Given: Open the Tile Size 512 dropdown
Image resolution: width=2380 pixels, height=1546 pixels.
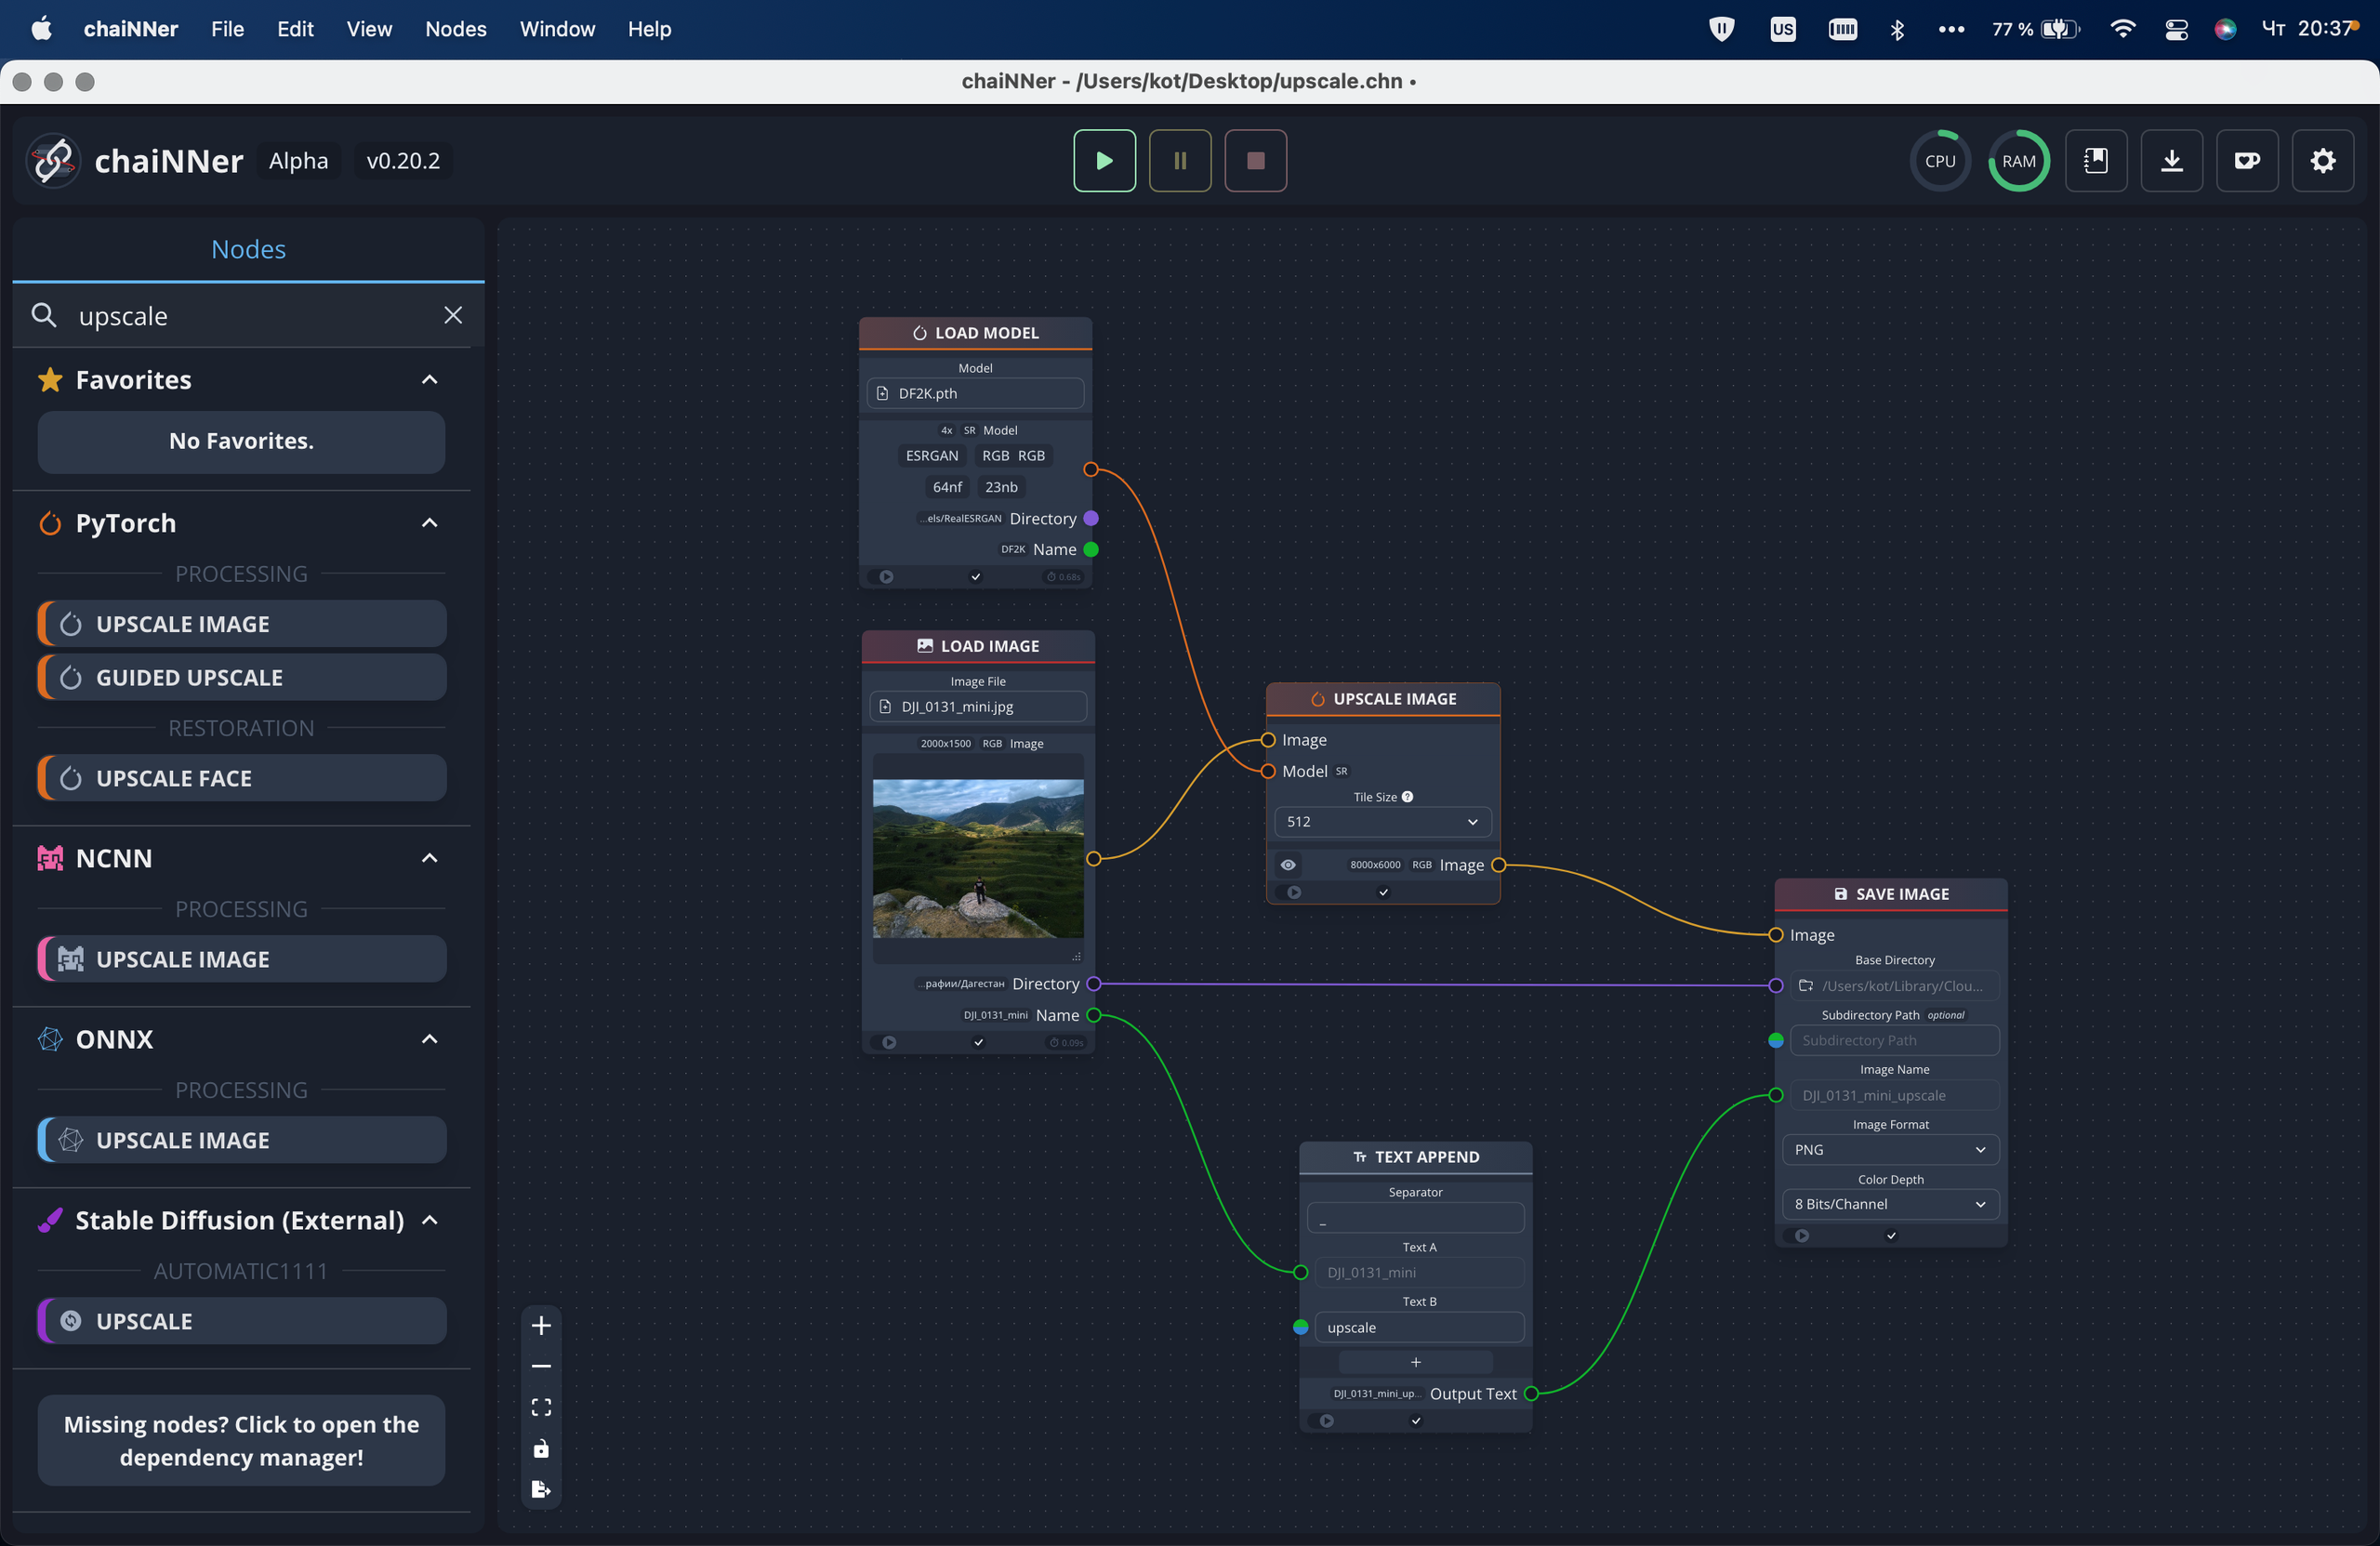Looking at the screenshot, I should pyautogui.click(x=1382, y=821).
